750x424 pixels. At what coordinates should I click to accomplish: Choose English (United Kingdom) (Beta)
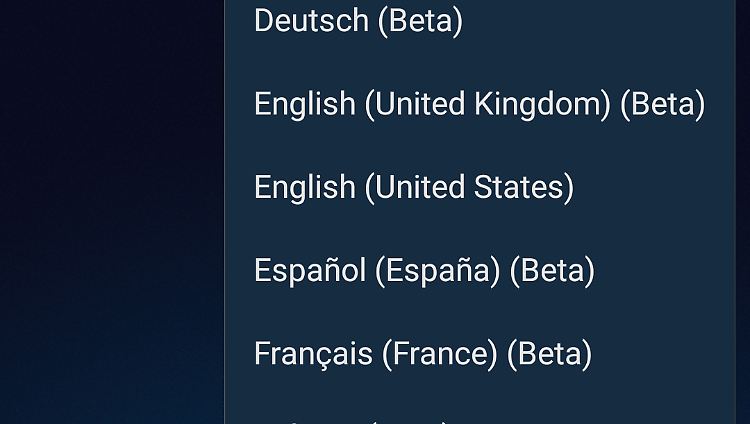479,104
